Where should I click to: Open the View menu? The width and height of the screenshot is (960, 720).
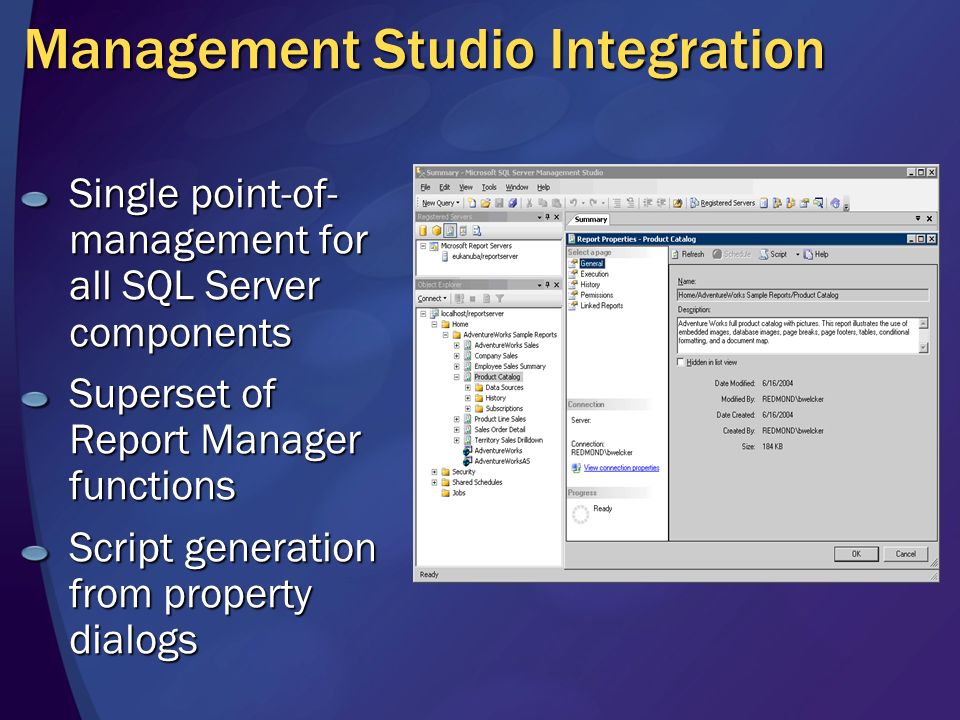(466, 187)
